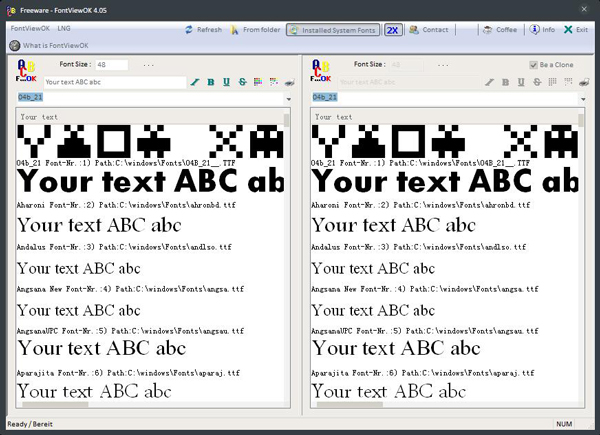Open the left pane text color picker
This screenshot has height=435, width=600.
coord(258,82)
